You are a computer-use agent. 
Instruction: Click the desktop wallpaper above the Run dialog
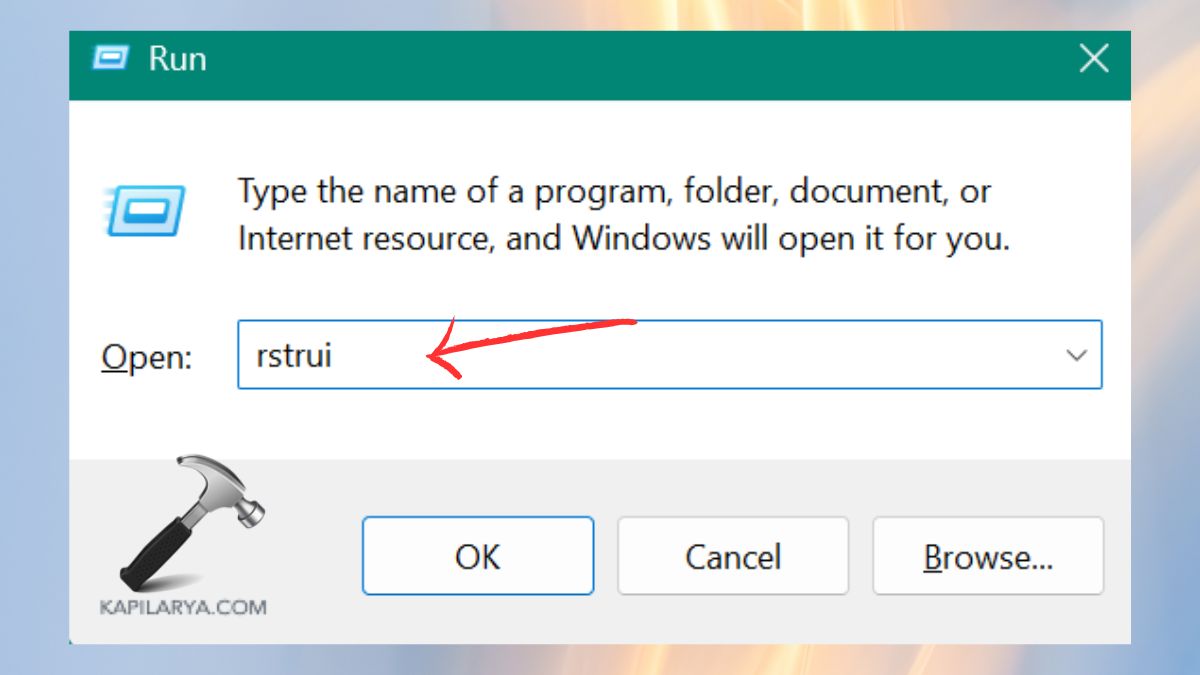pyautogui.click(x=600, y=14)
